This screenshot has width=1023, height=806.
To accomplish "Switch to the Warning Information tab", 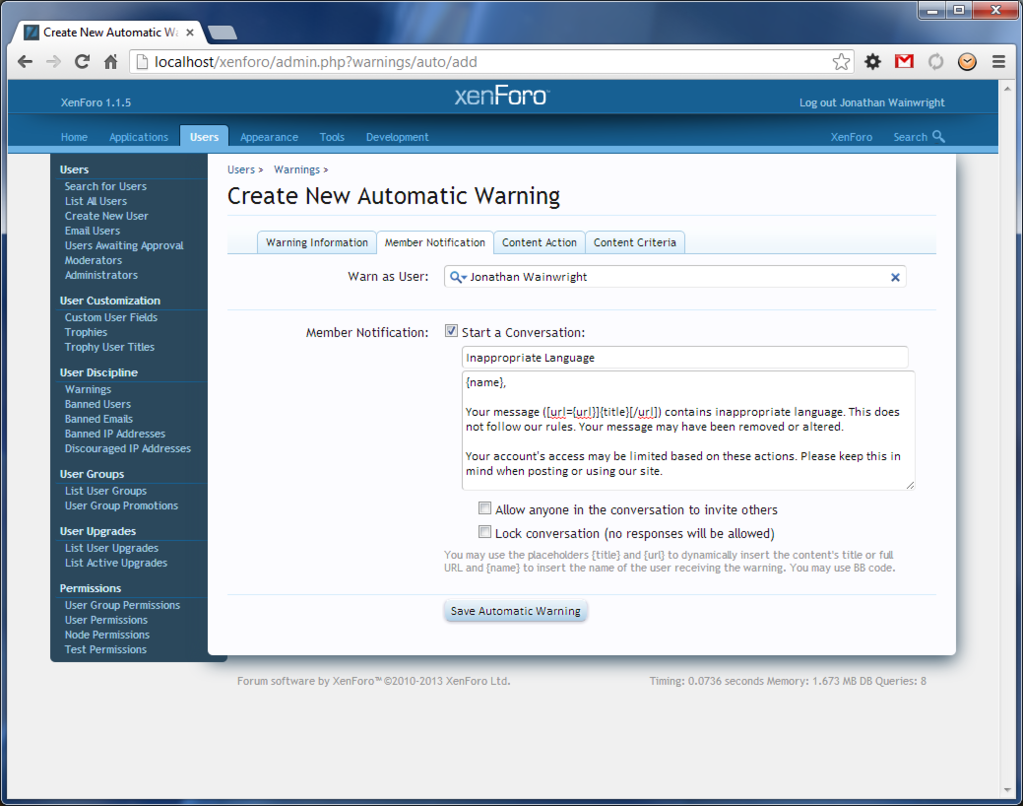I will (317, 243).
